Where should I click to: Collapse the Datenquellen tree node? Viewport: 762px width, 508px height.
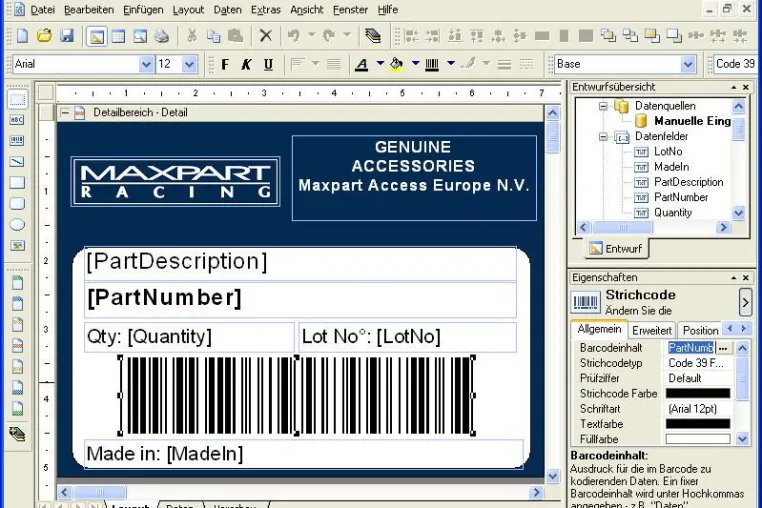tap(603, 106)
